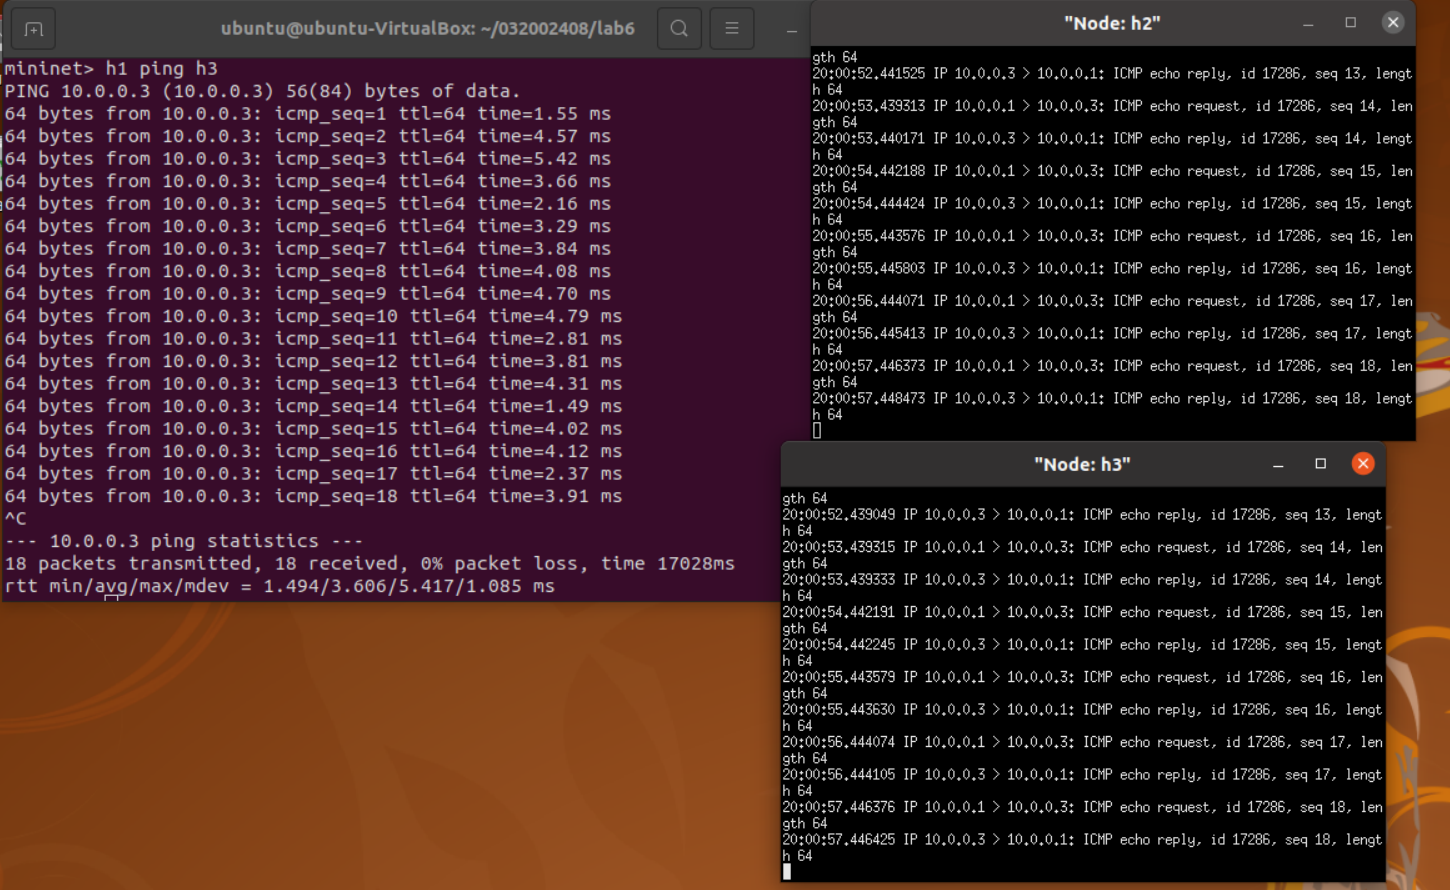Select the icmp_seq=2 time=4.57 ms line
Viewport: 1450px width, 890px height.
pyautogui.click(x=307, y=136)
